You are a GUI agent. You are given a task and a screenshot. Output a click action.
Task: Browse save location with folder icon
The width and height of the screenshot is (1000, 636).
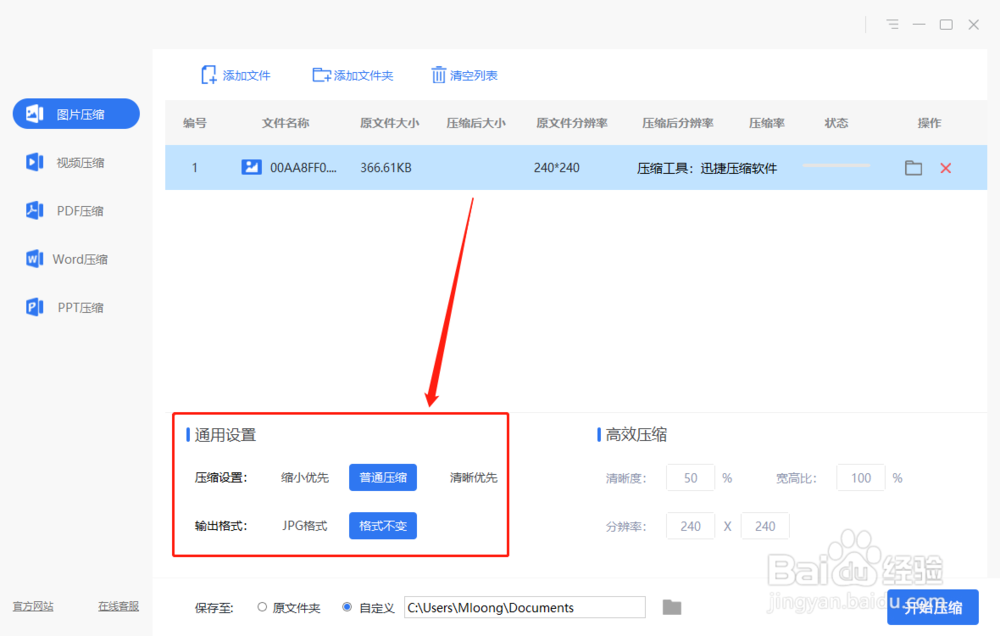671,606
